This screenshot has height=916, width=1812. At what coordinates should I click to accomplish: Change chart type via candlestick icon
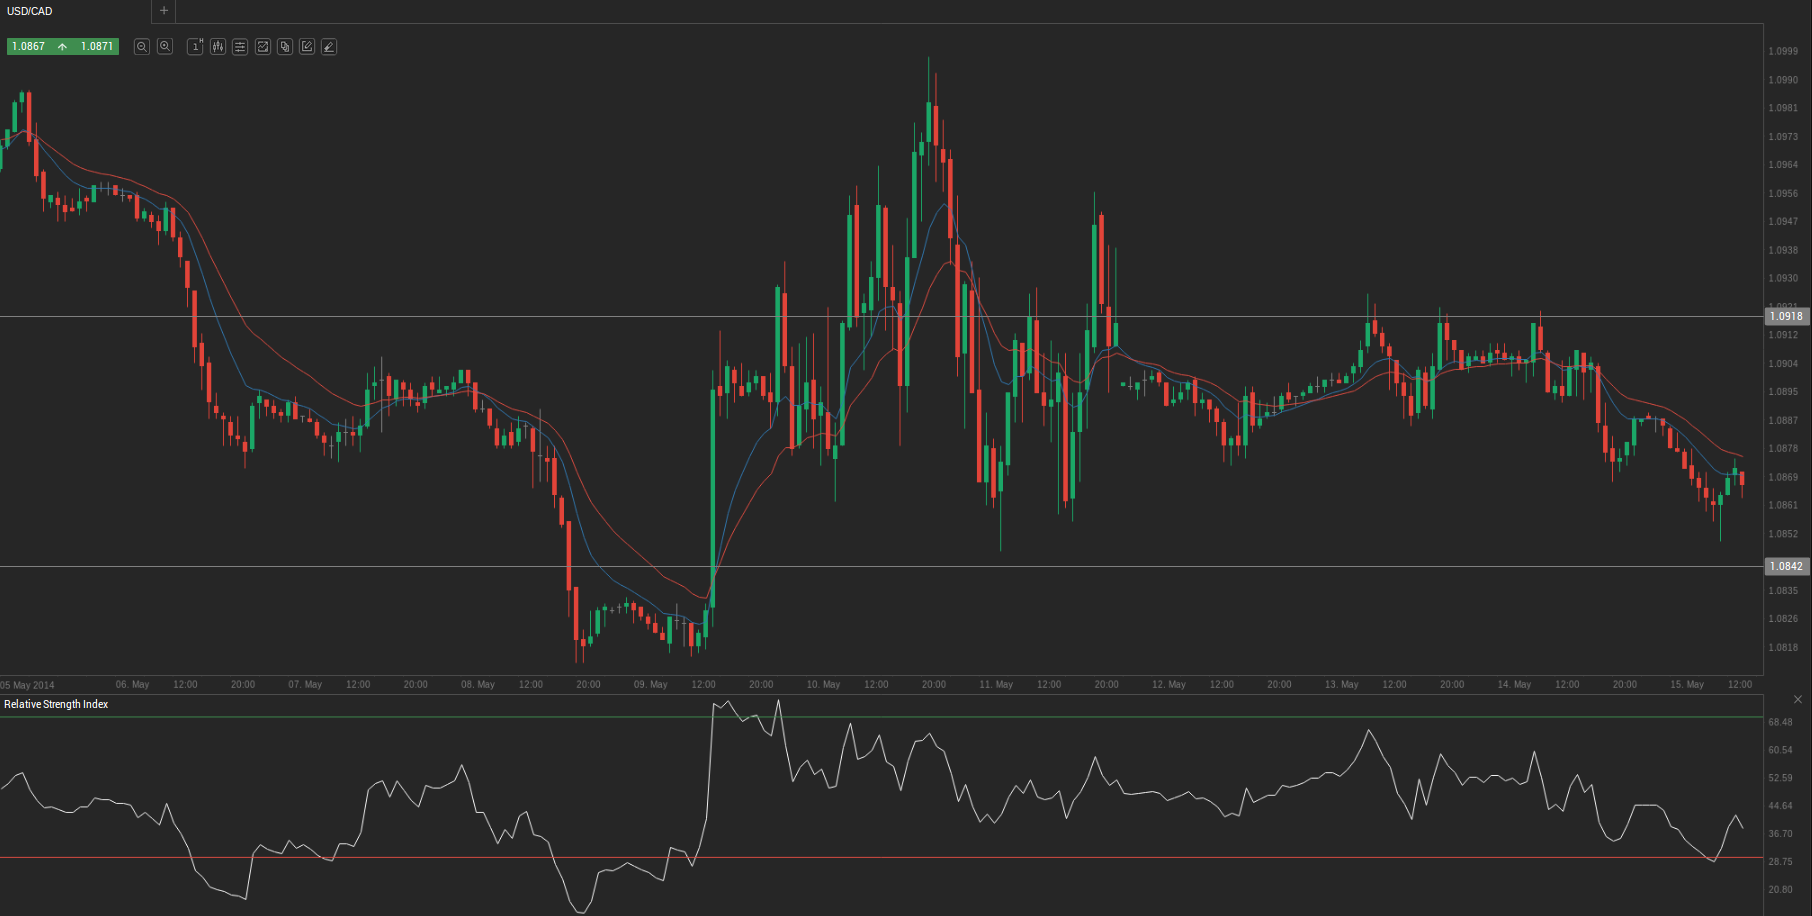click(218, 47)
